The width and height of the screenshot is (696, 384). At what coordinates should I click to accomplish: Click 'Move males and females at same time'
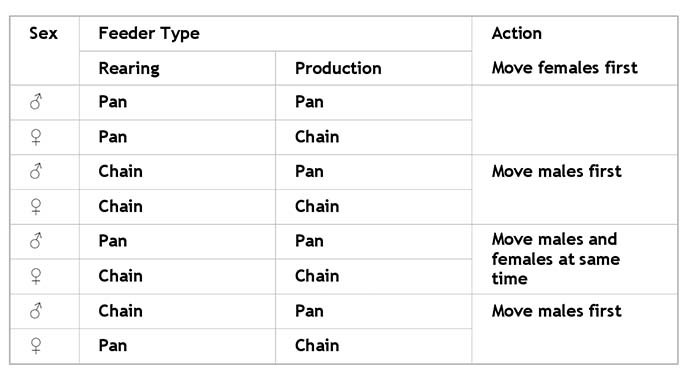pos(556,259)
